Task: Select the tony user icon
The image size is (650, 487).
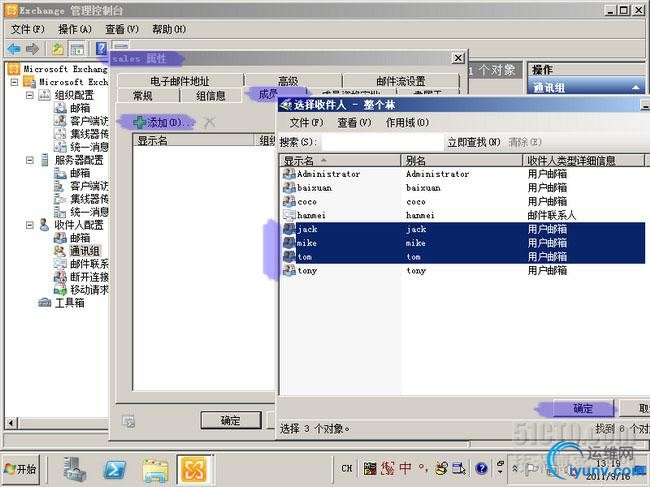Action: tap(289, 270)
